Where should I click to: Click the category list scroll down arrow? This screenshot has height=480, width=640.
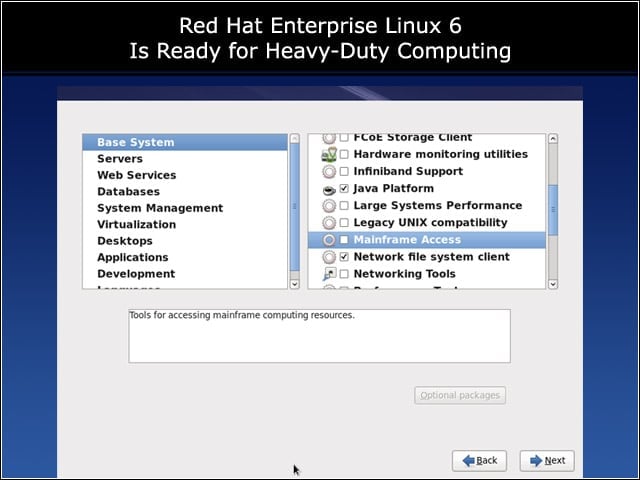[294, 284]
